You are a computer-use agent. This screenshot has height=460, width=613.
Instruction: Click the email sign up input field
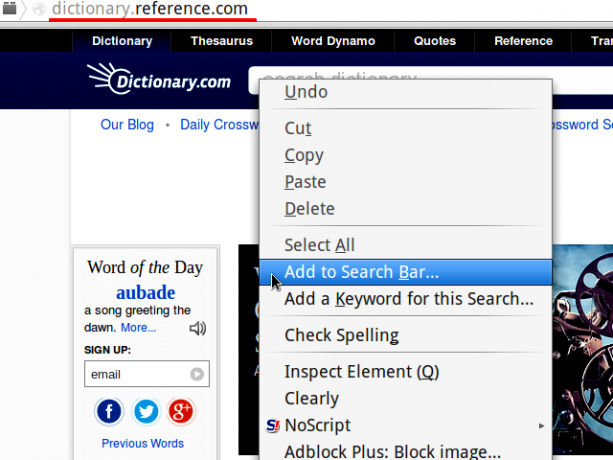coord(147,374)
